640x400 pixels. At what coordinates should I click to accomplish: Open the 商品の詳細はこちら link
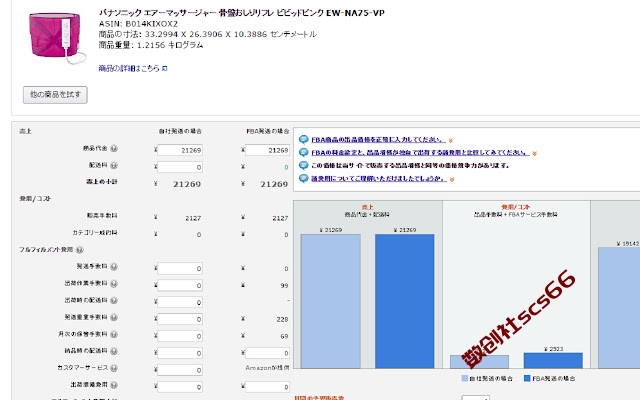pyautogui.click(x=129, y=69)
